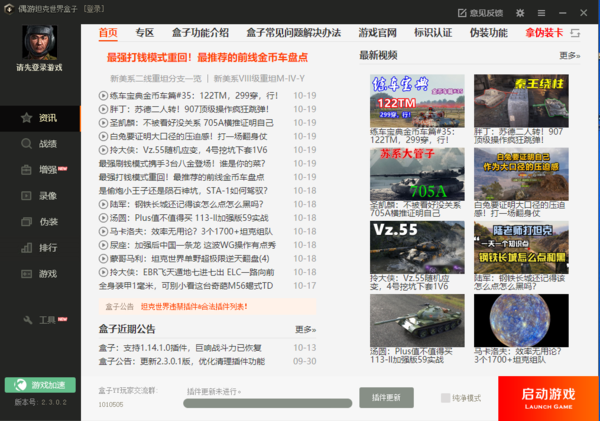Click the settings gear icon in title bar

pyautogui.click(x=520, y=11)
